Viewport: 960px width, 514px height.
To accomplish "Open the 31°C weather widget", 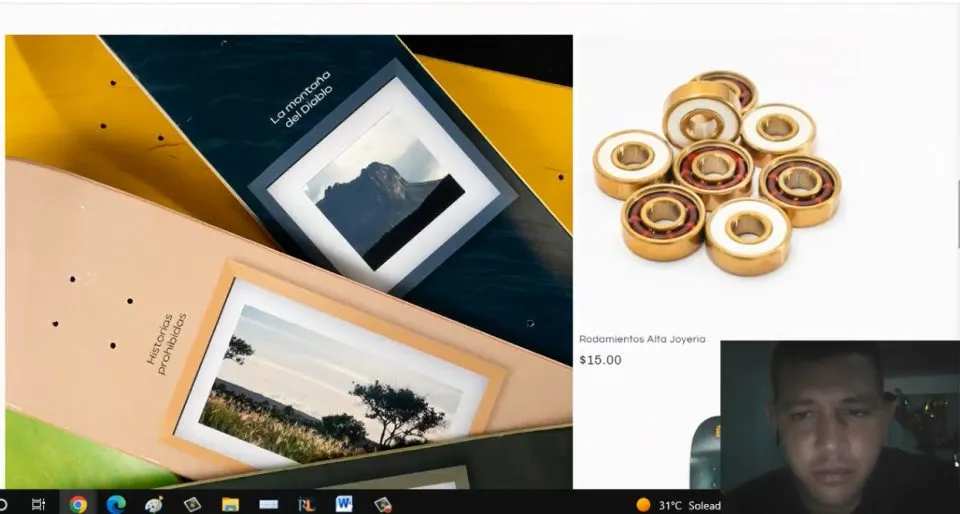I will pyautogui.click(x=678, y=505).
